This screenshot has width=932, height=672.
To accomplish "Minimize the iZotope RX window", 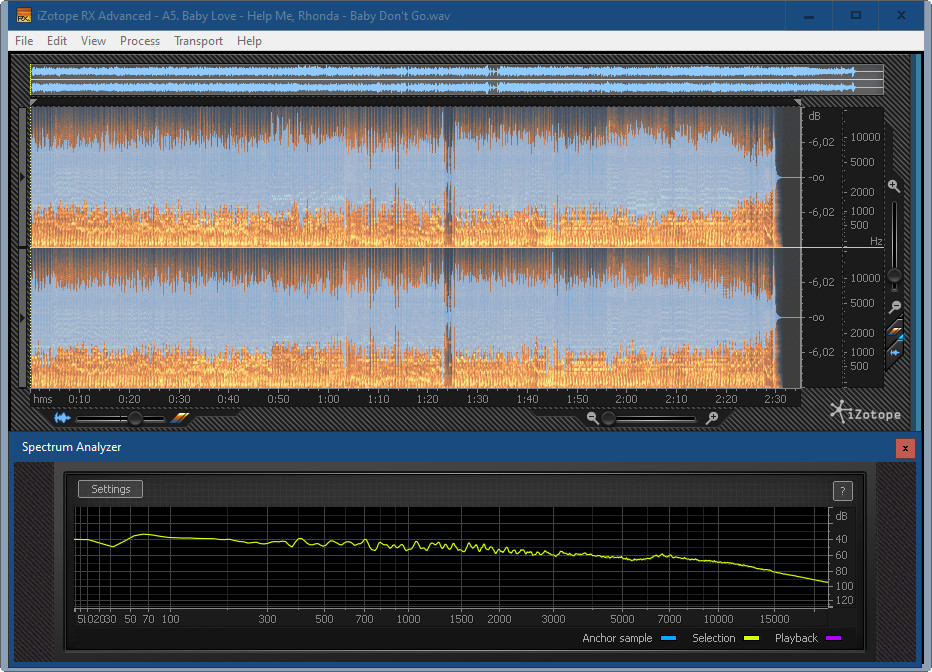I will pos(808,16).
